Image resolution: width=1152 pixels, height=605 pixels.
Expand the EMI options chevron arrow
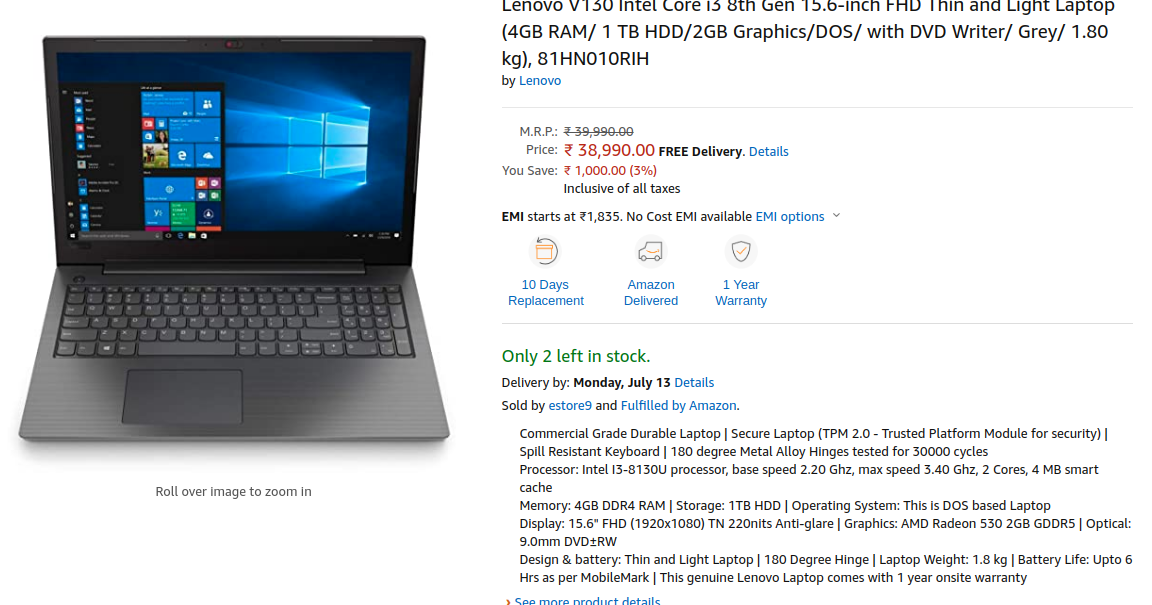click(836, 216)
